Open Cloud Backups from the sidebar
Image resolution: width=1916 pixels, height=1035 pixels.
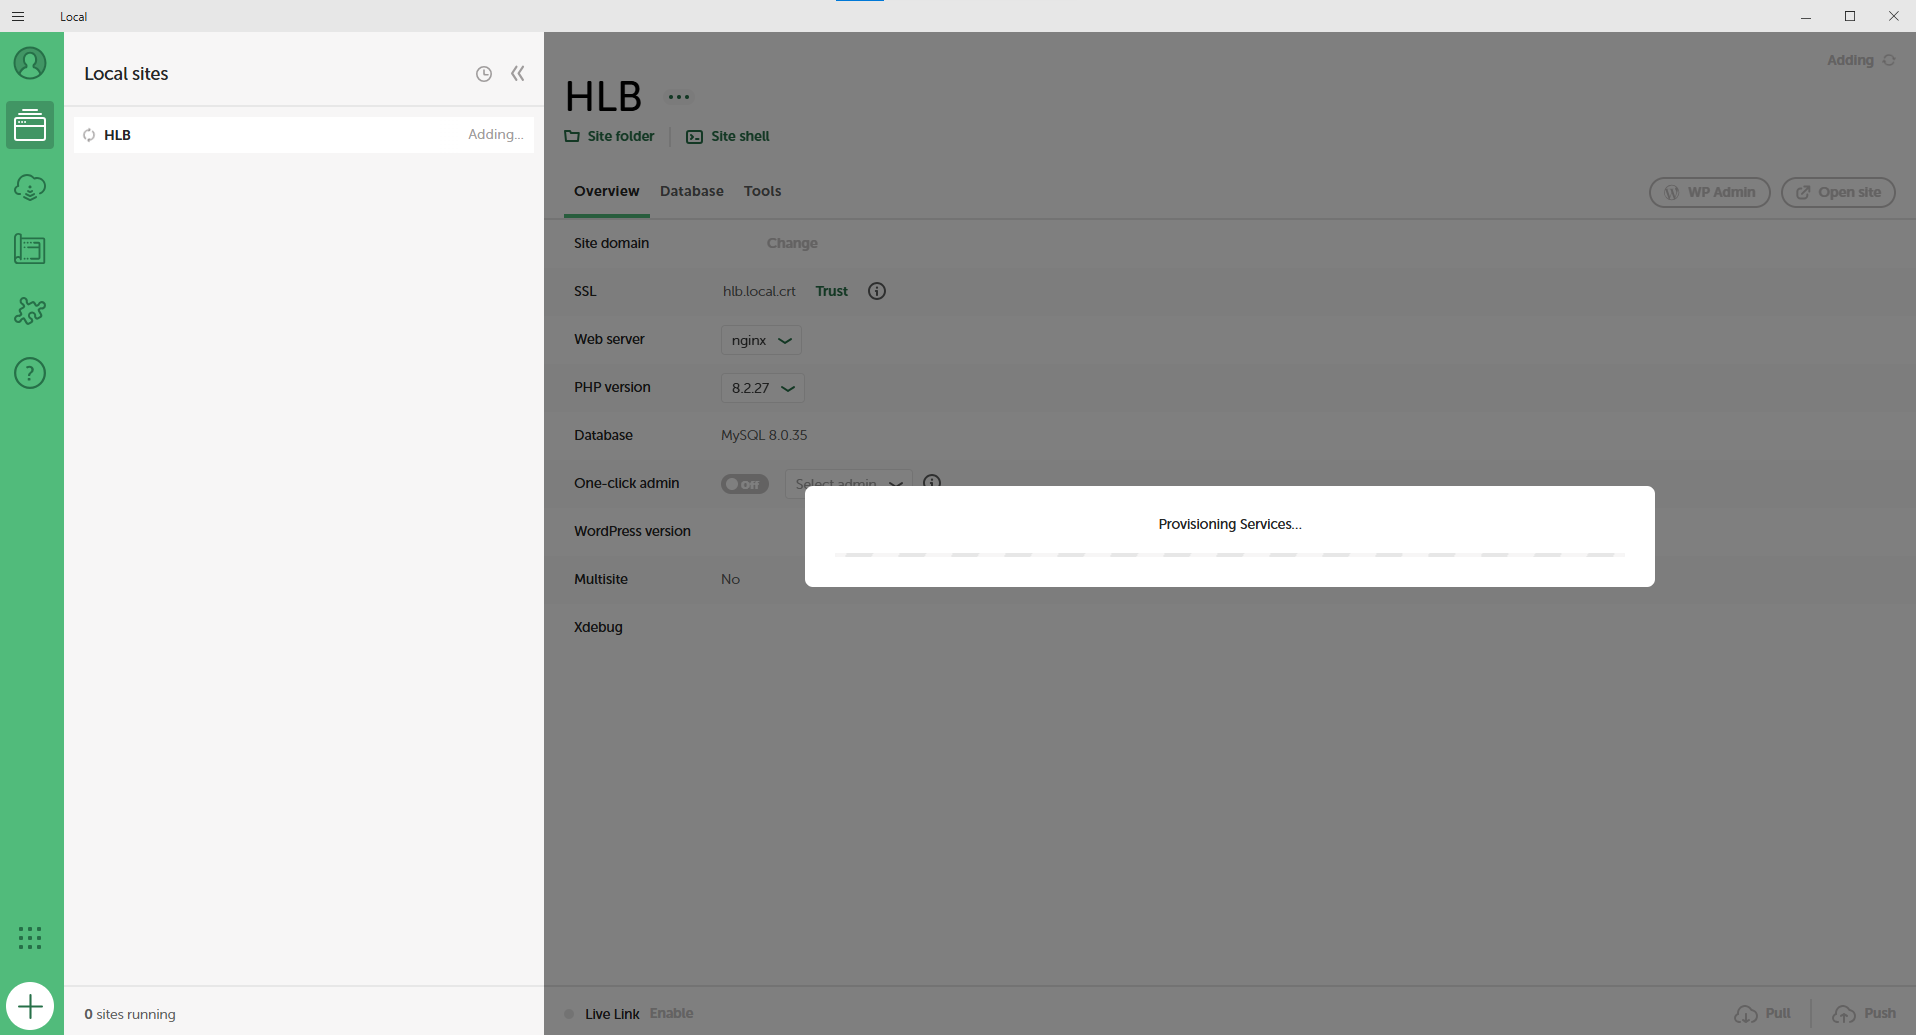[x=30, y=187]
